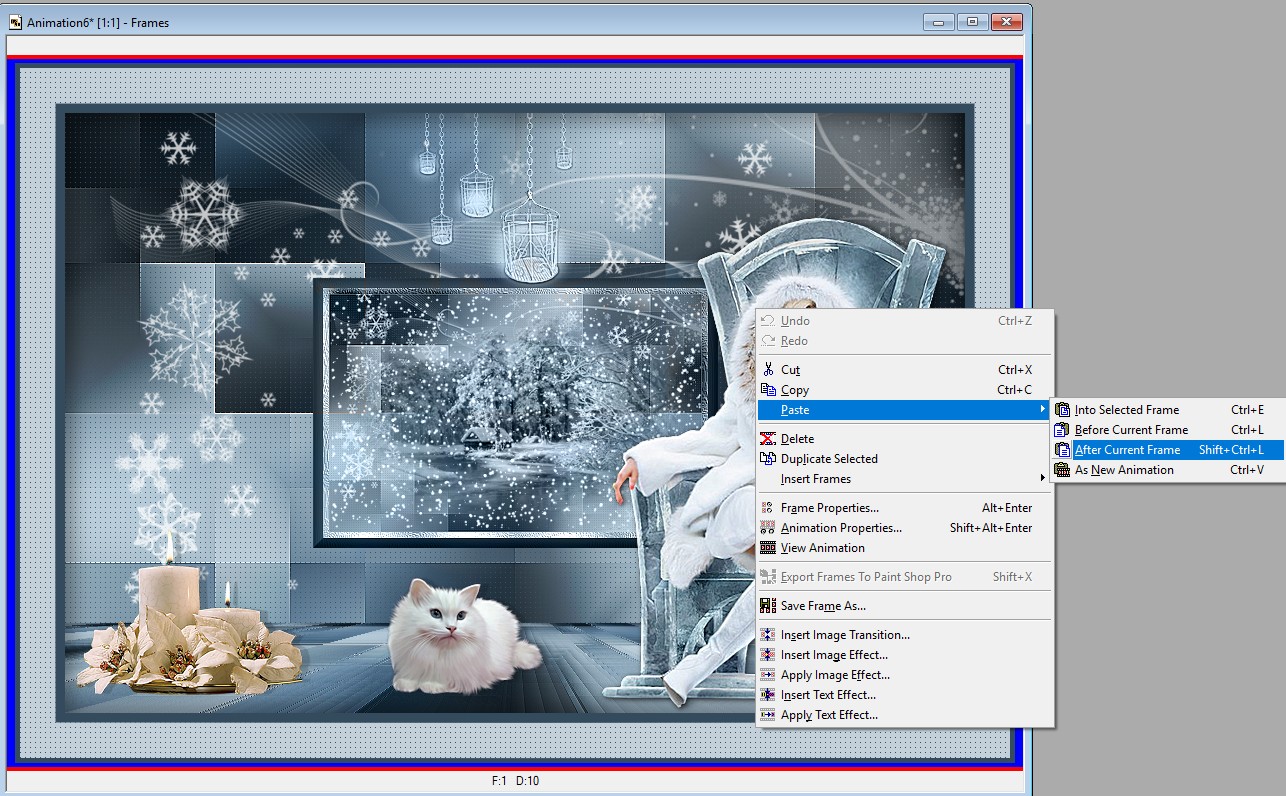This screenshot has width=1286, height=796.
Task: Choose View Animation entry
Action: (x=903, y=548)
